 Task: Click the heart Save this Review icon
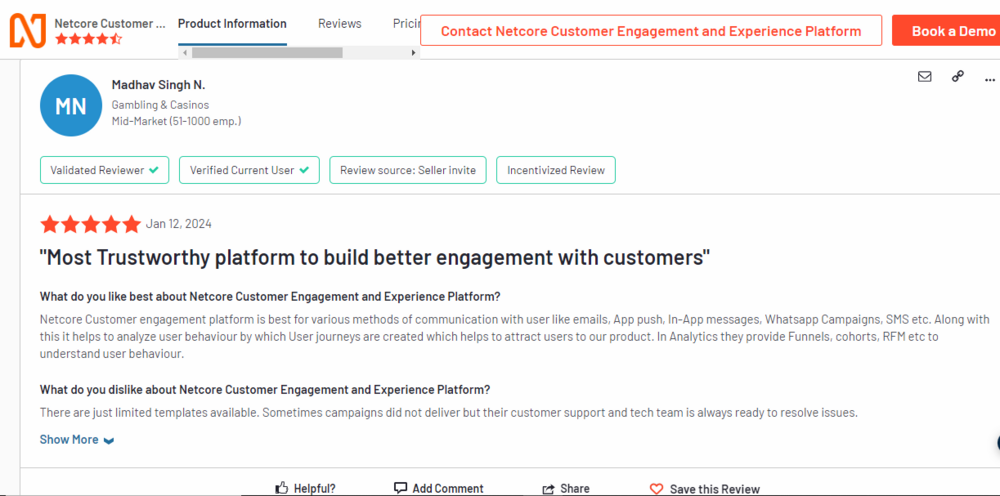656,489
